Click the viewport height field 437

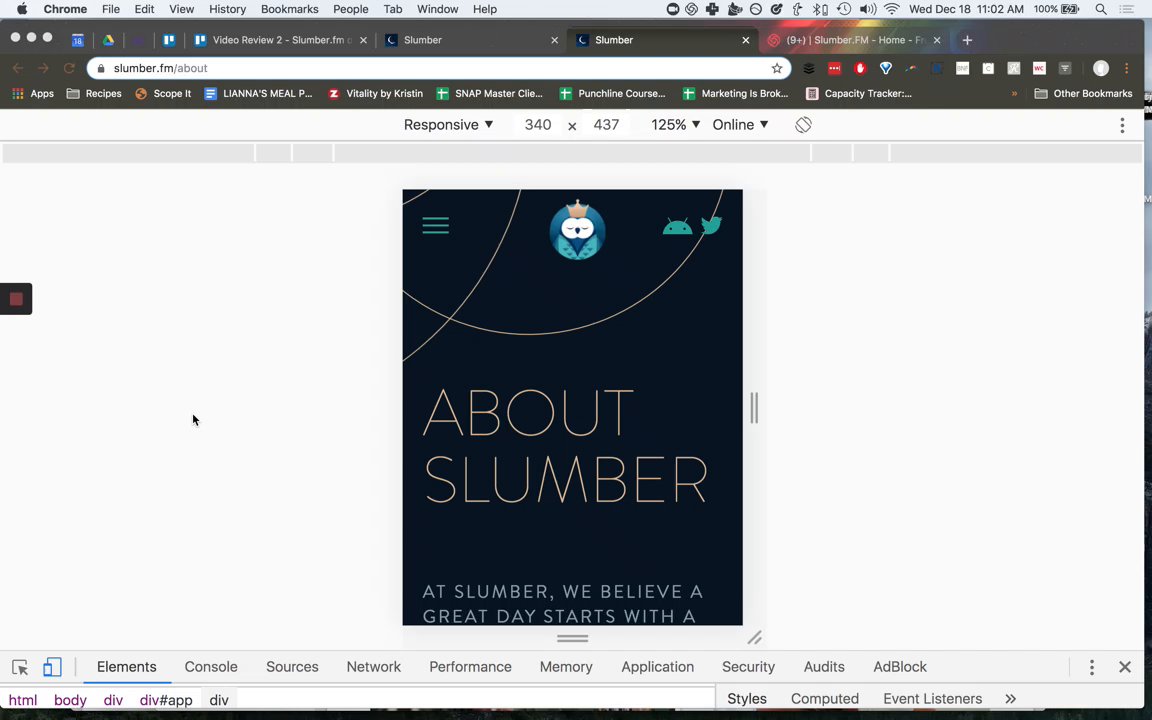[x=606, y=125]
